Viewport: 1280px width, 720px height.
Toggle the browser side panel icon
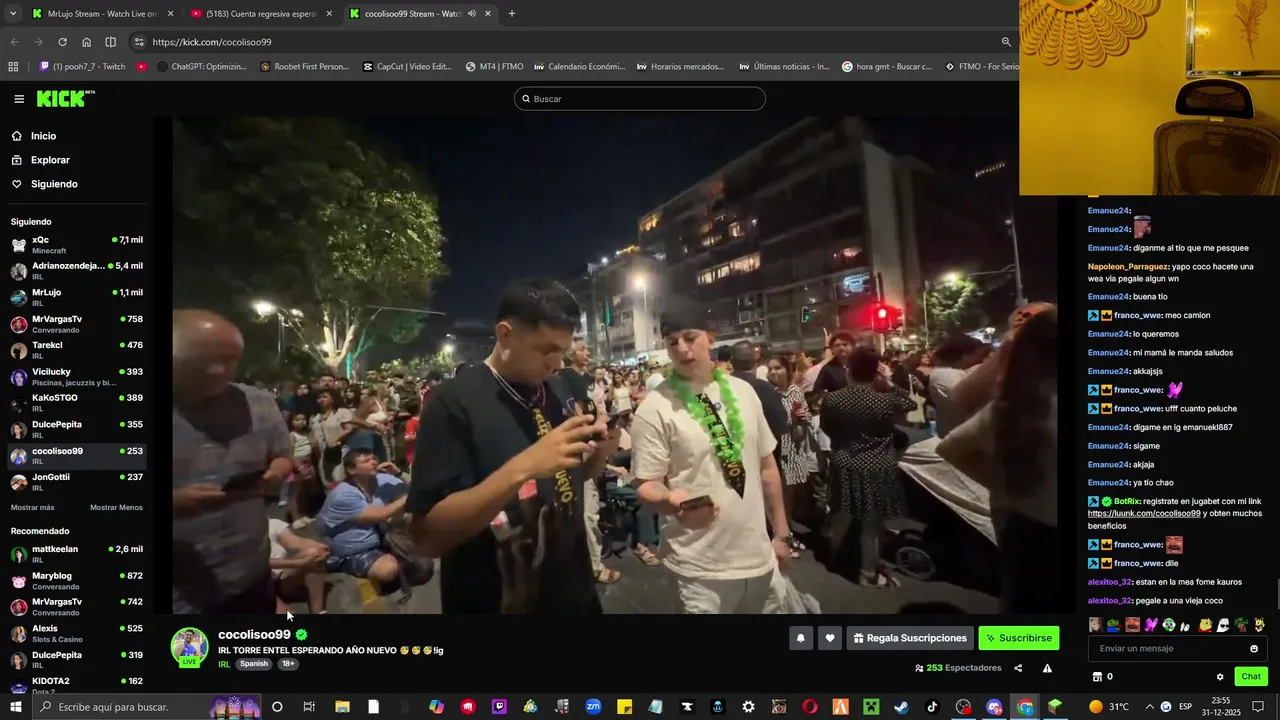(x=110, y=42)
